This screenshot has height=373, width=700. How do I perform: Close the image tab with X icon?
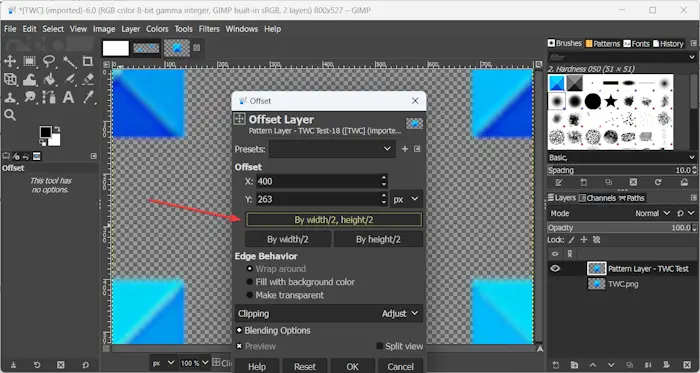pyautogui.click(x=197, y=48)
